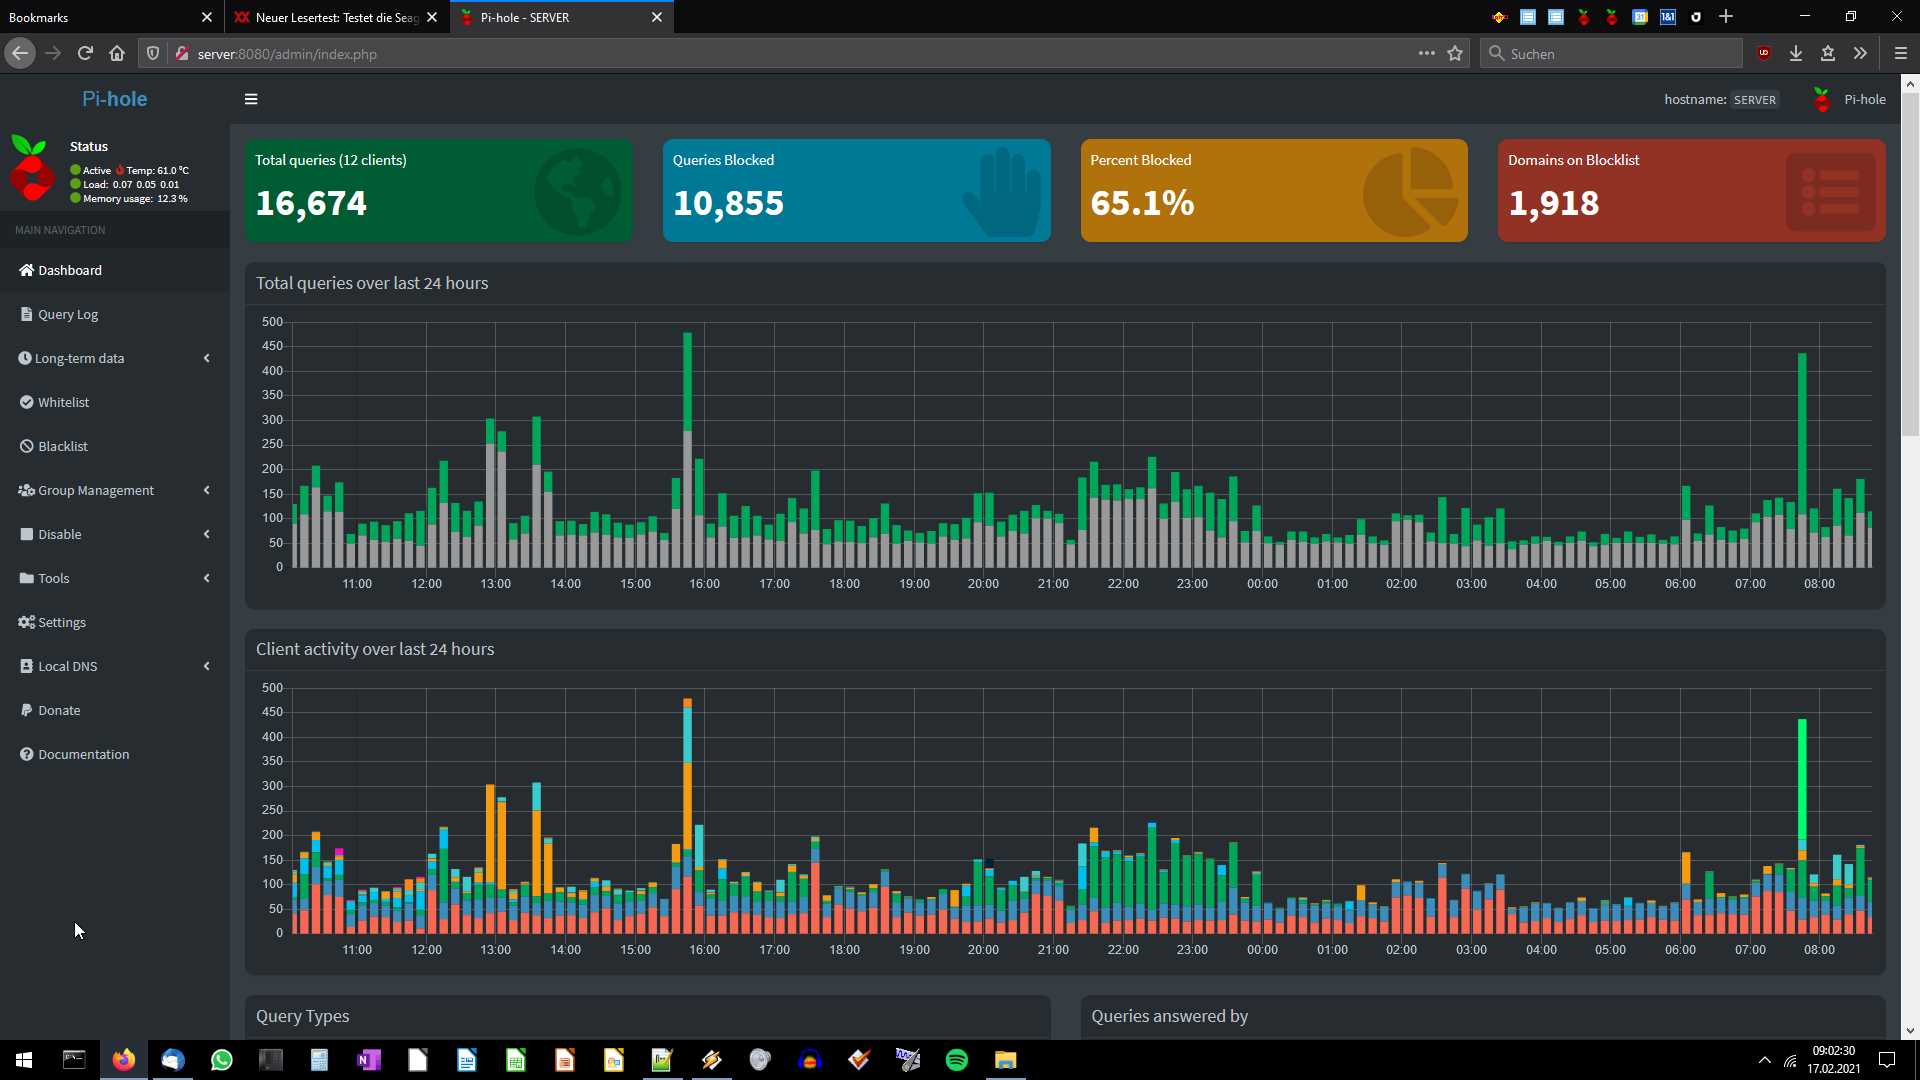Viewport: 1920px width, 1080px height.
Task: Open OneNote from the taskbar
Action: point(369,1060)
